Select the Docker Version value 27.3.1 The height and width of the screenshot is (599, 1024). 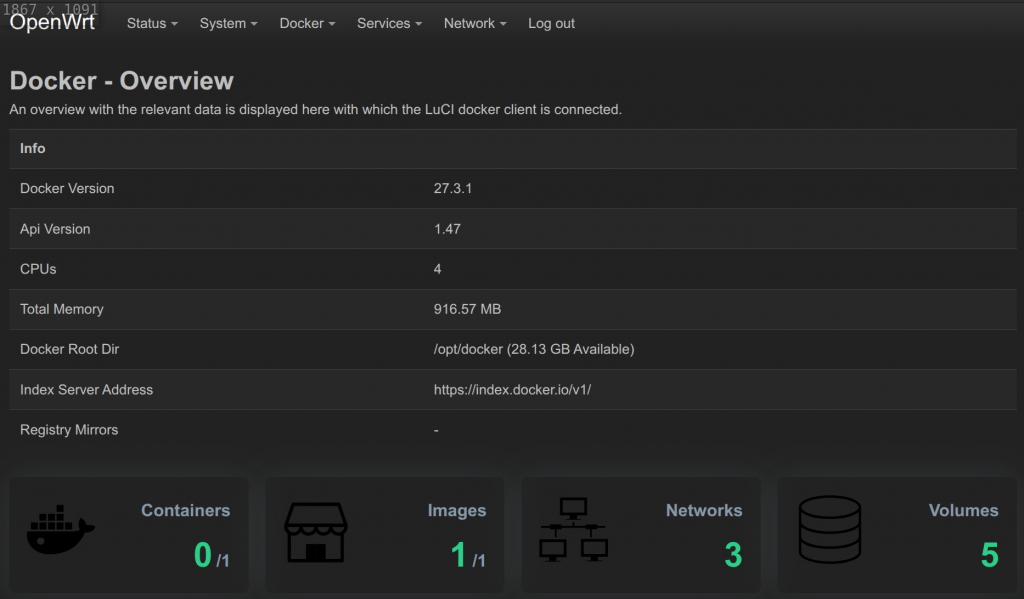(x=453, y=189)
